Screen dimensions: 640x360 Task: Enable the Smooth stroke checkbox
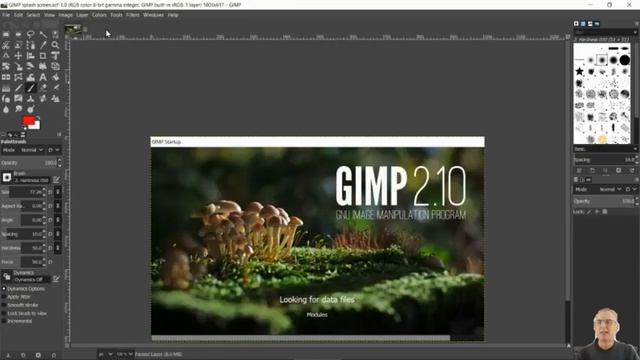click(4, 305)
